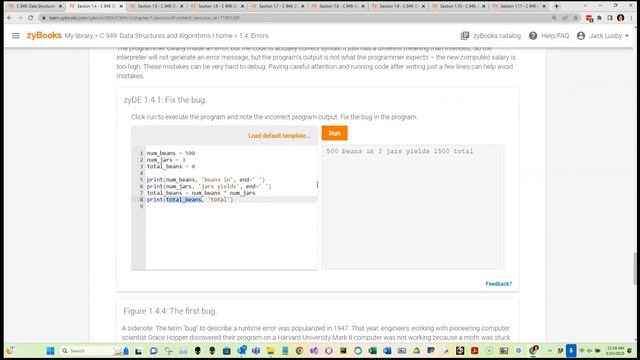The width and height of the screenshot is (640, 360).
Task: Click the taskbar clock and date
Action: tap(615, 351)
